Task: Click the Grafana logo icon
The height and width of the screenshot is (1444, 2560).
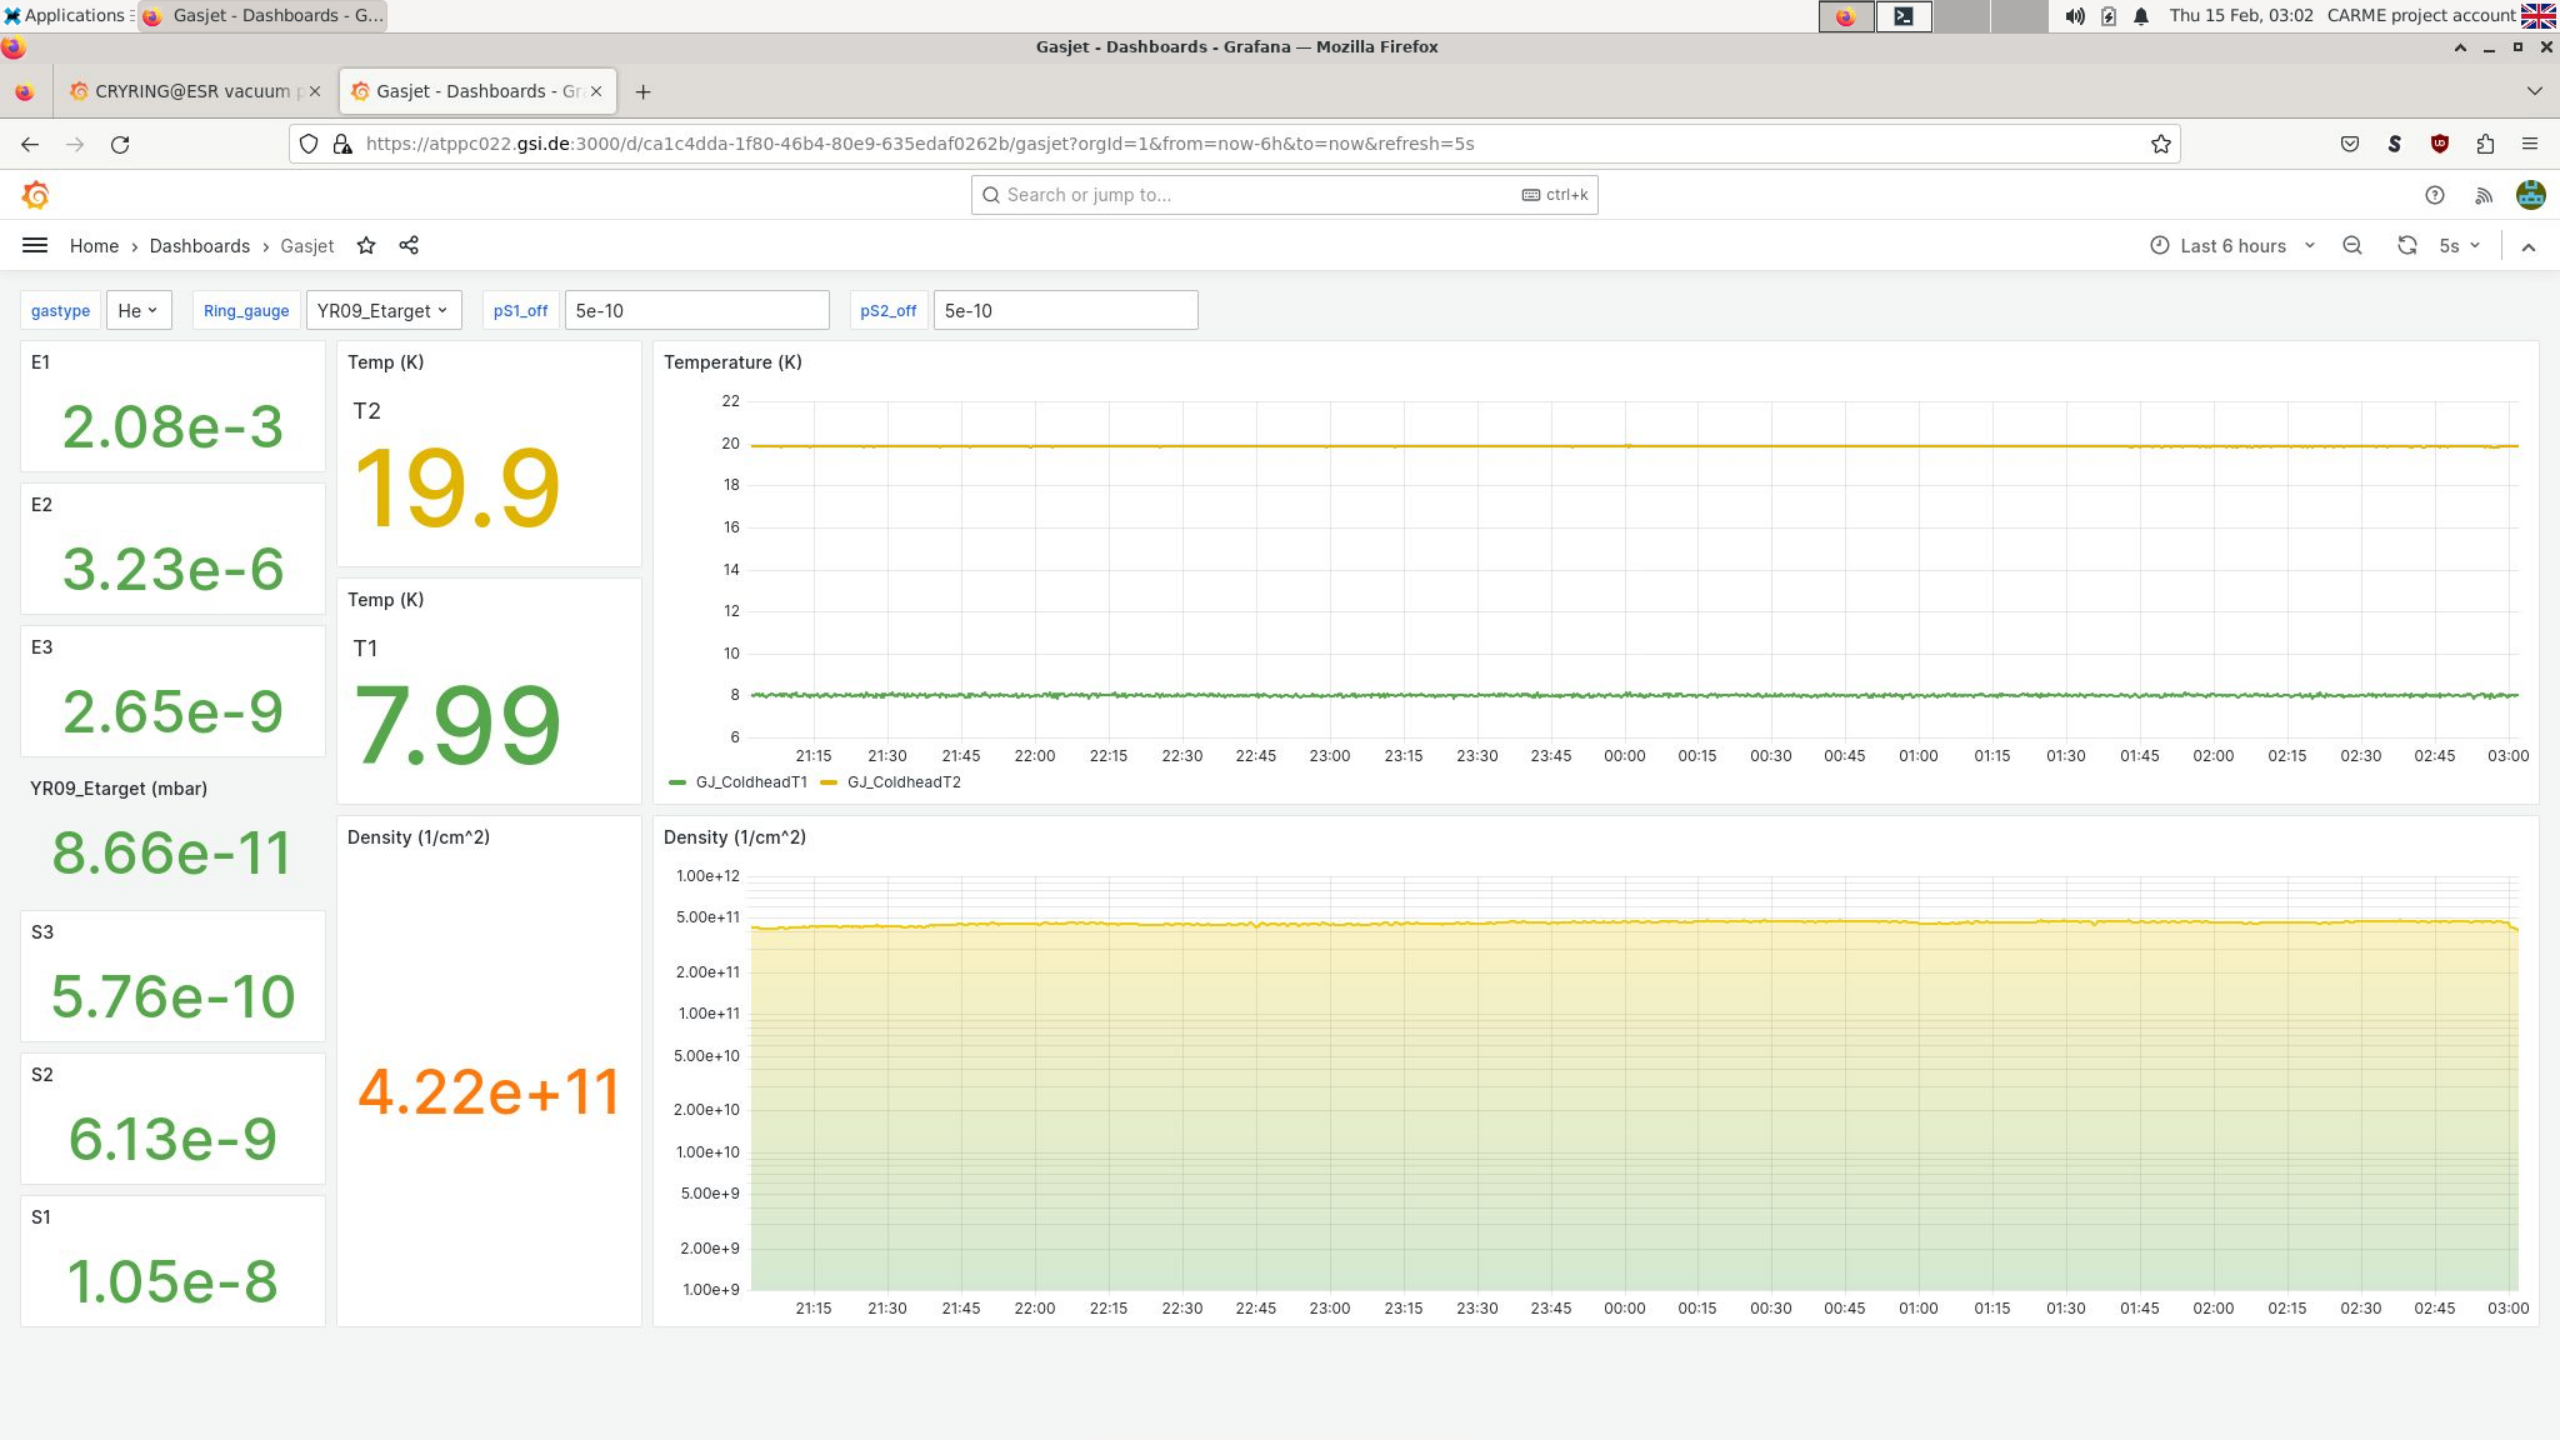Action: (35, 195)
